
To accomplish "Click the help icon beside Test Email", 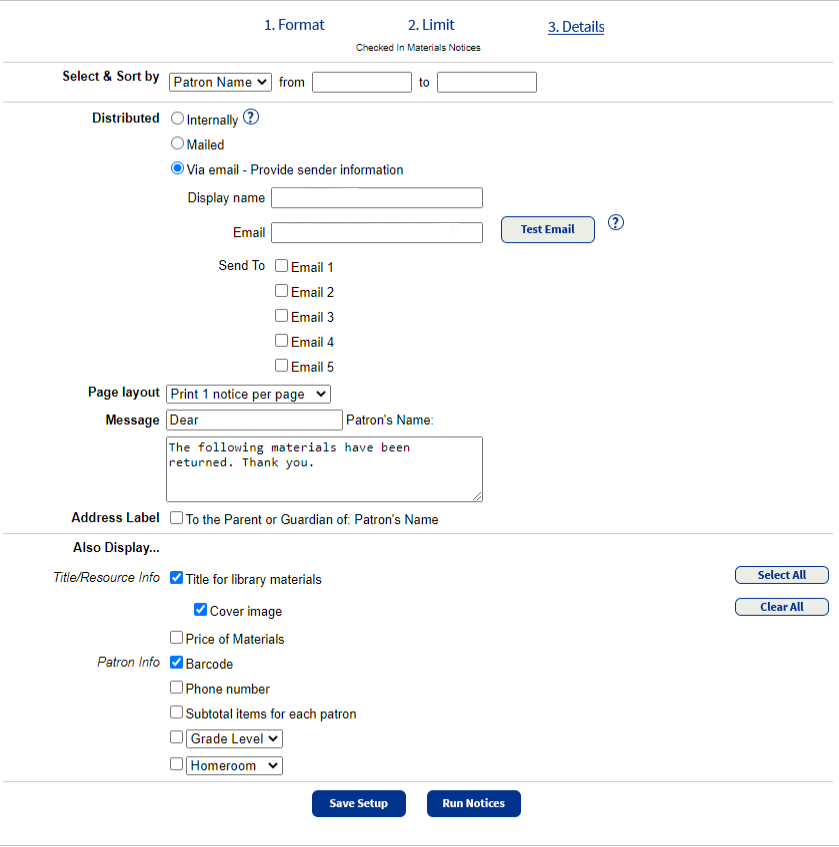I will [x=615, y=222].
